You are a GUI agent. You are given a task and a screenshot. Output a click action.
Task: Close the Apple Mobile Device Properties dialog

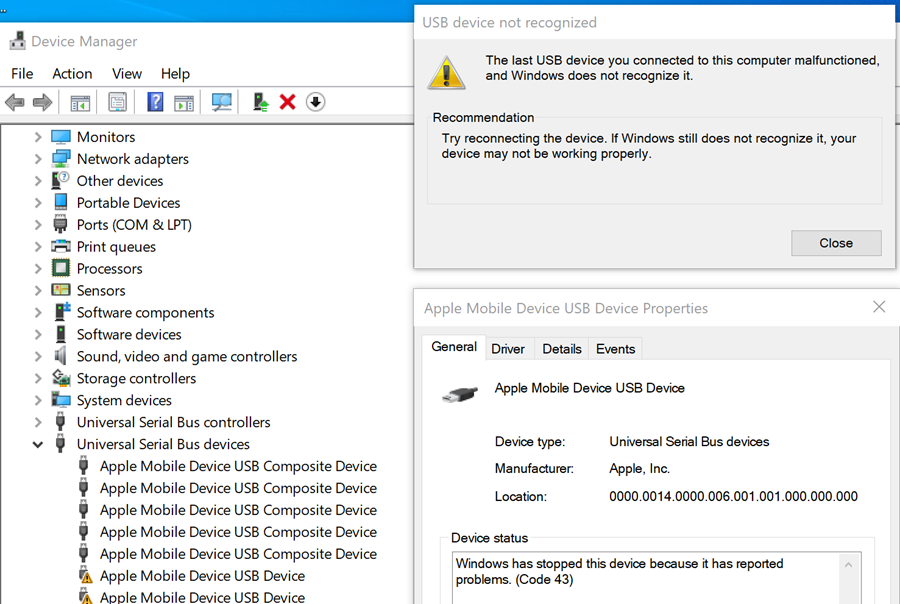click(879, 307)
